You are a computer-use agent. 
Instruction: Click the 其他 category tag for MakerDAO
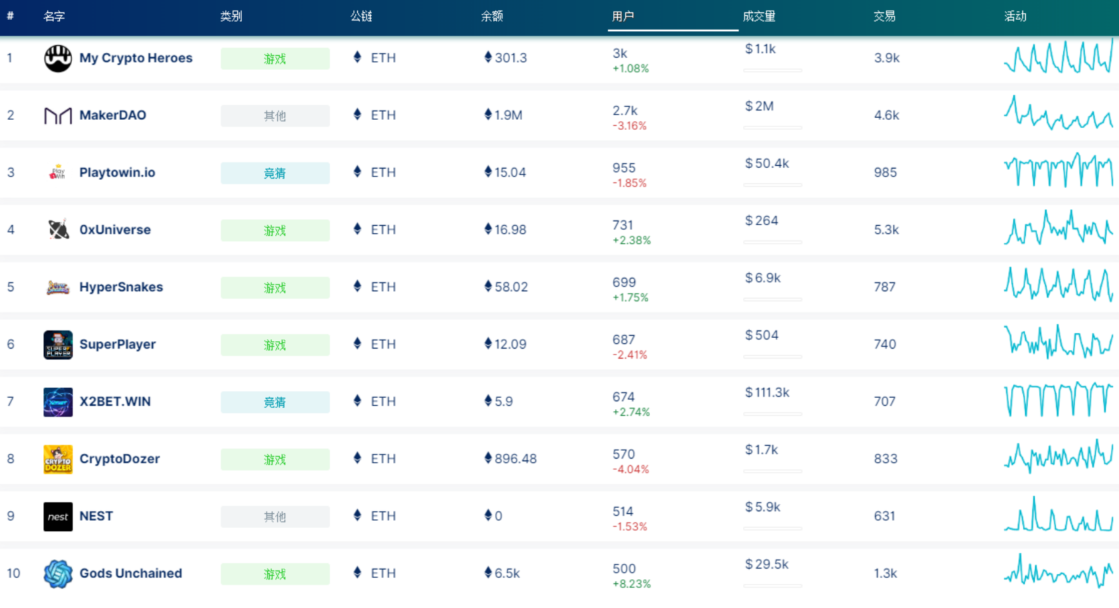(275, 116)
